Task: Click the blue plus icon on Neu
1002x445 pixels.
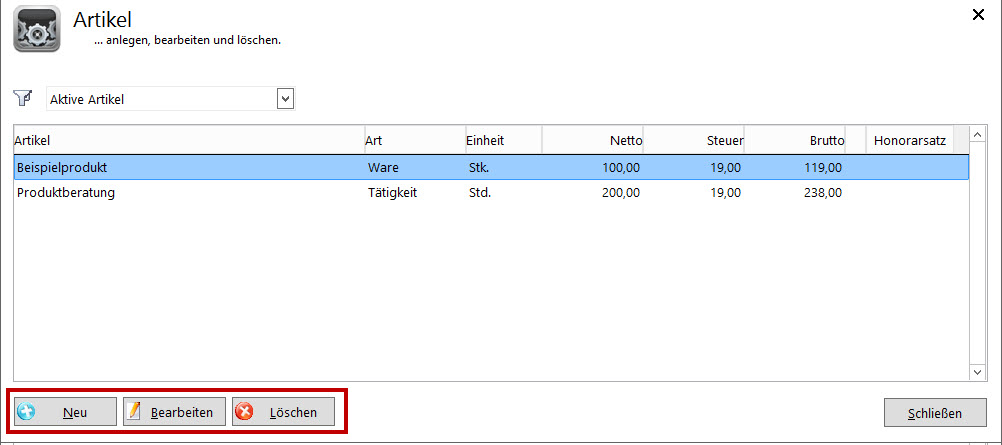Action: pyautogui.click(x=27, y=412)
